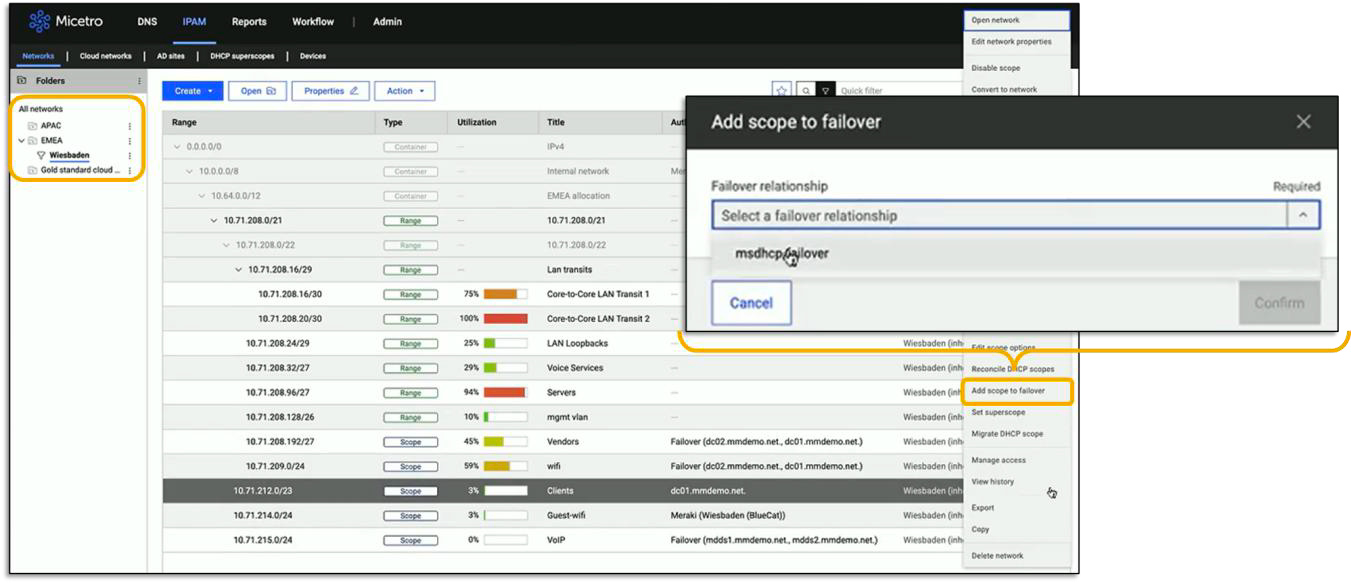Open the Action dropdown
This screenshot has height=583, width=1351.
(x=404, y=90)
